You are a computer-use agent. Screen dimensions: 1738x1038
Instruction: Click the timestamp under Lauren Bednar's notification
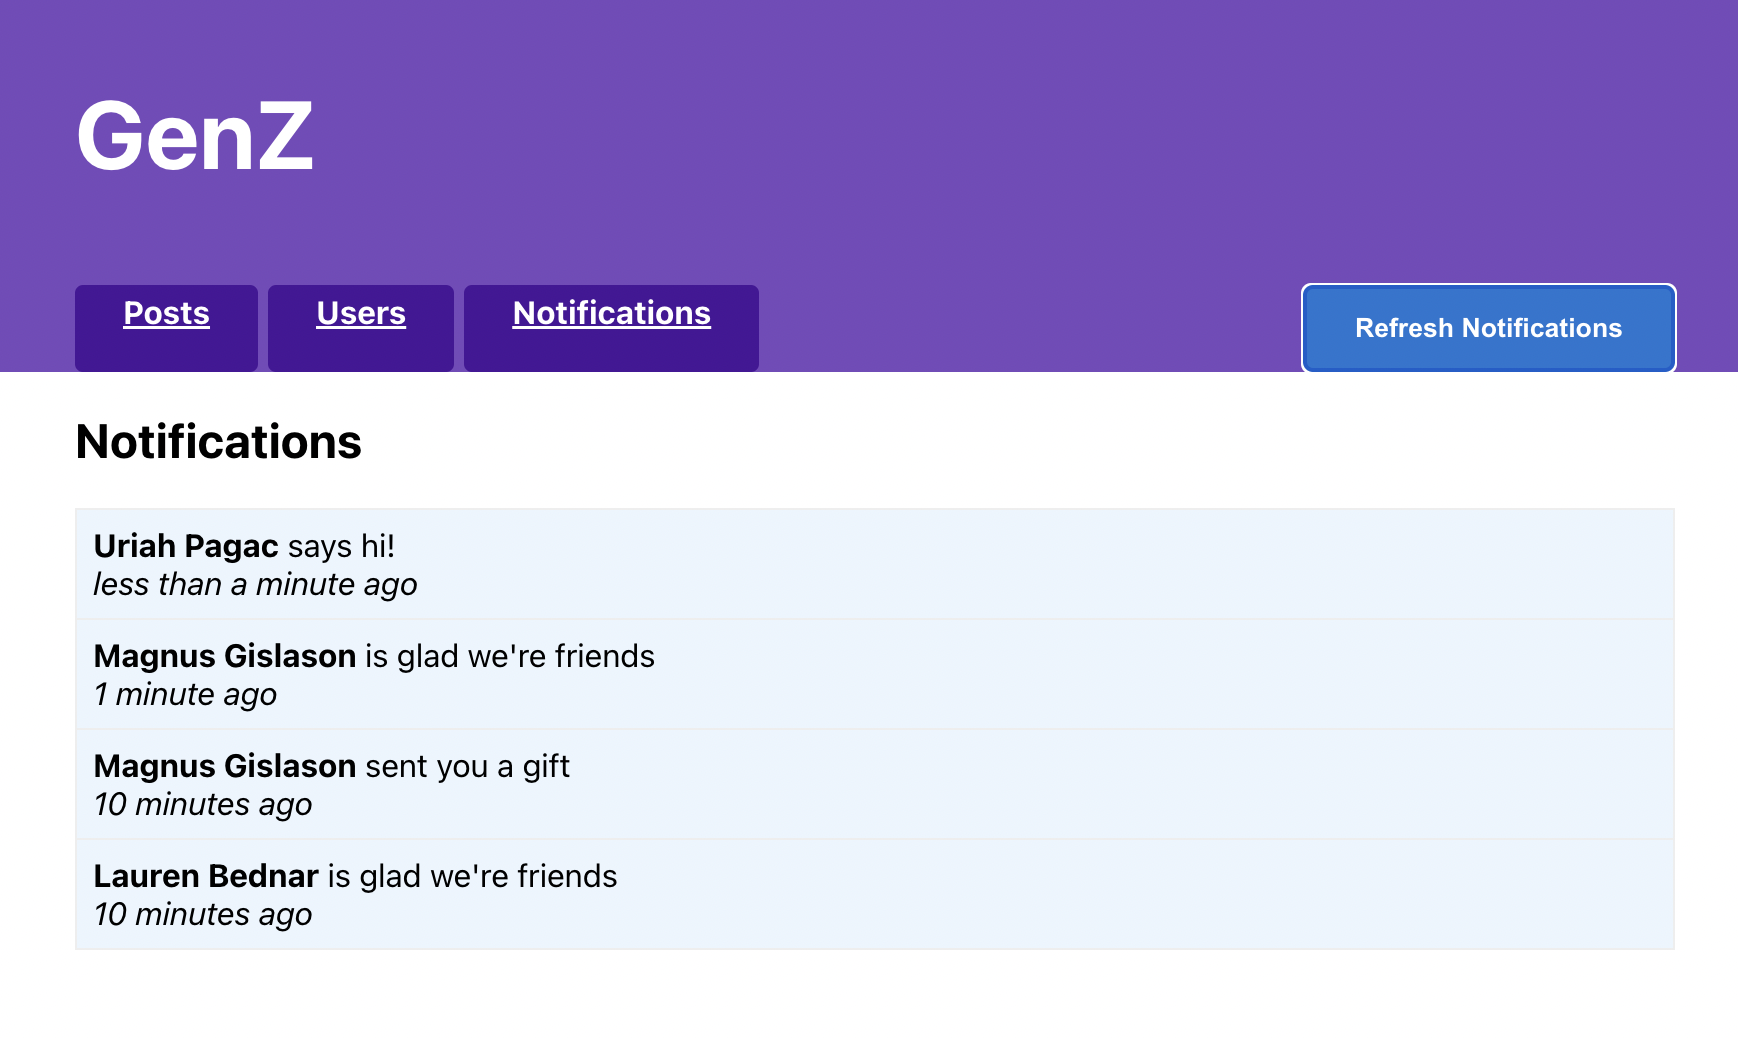coord(203,915)
